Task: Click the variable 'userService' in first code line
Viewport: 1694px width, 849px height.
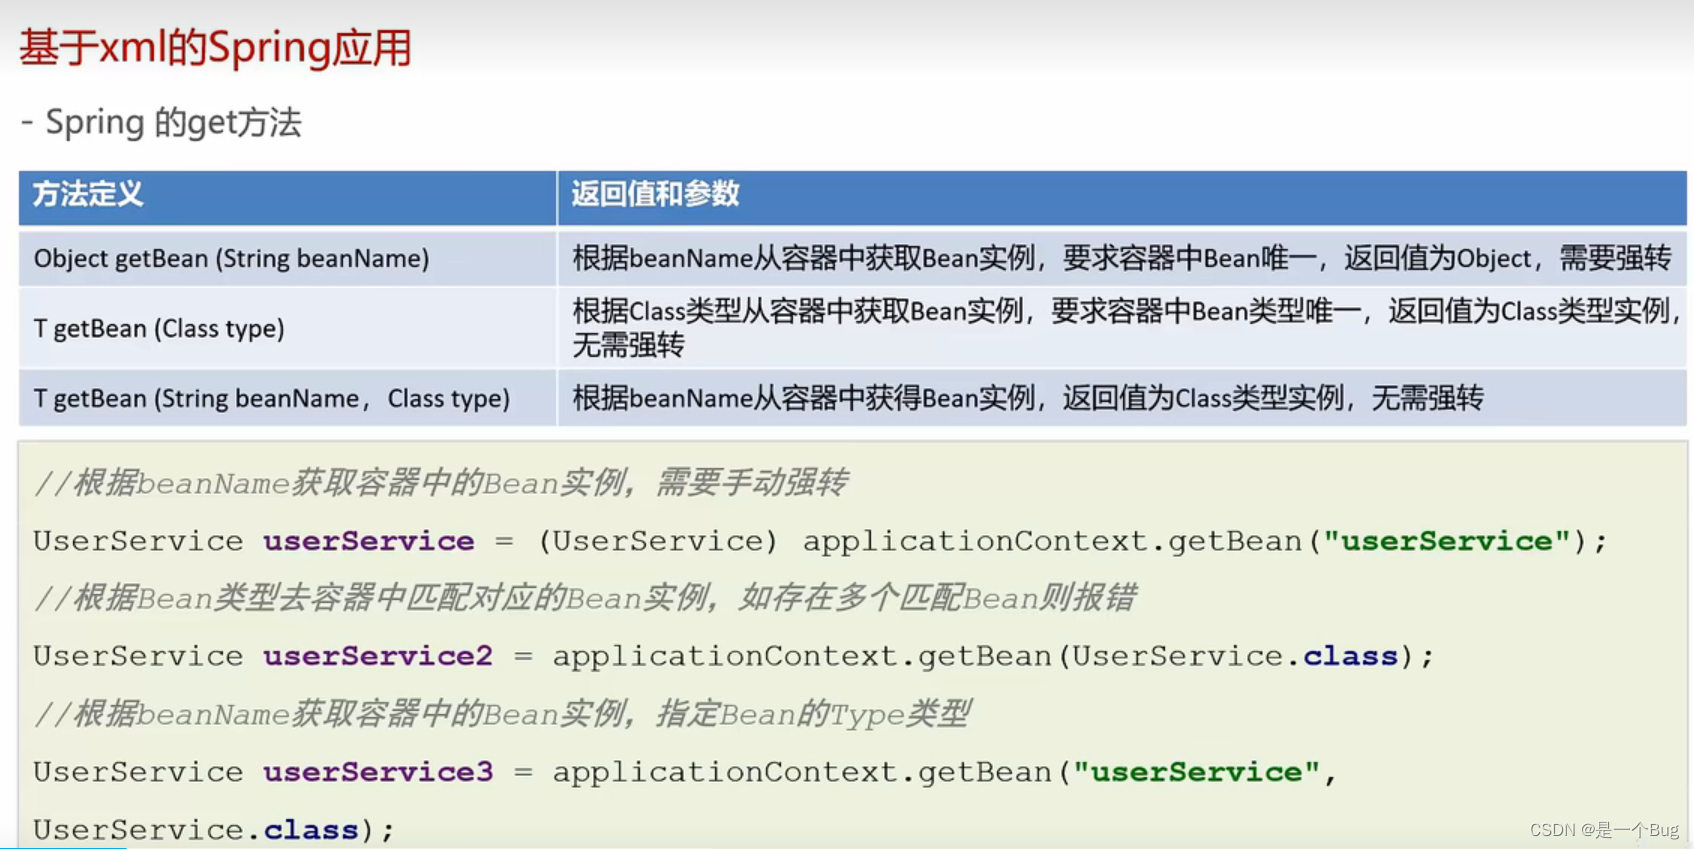Action: click(369, 541)
